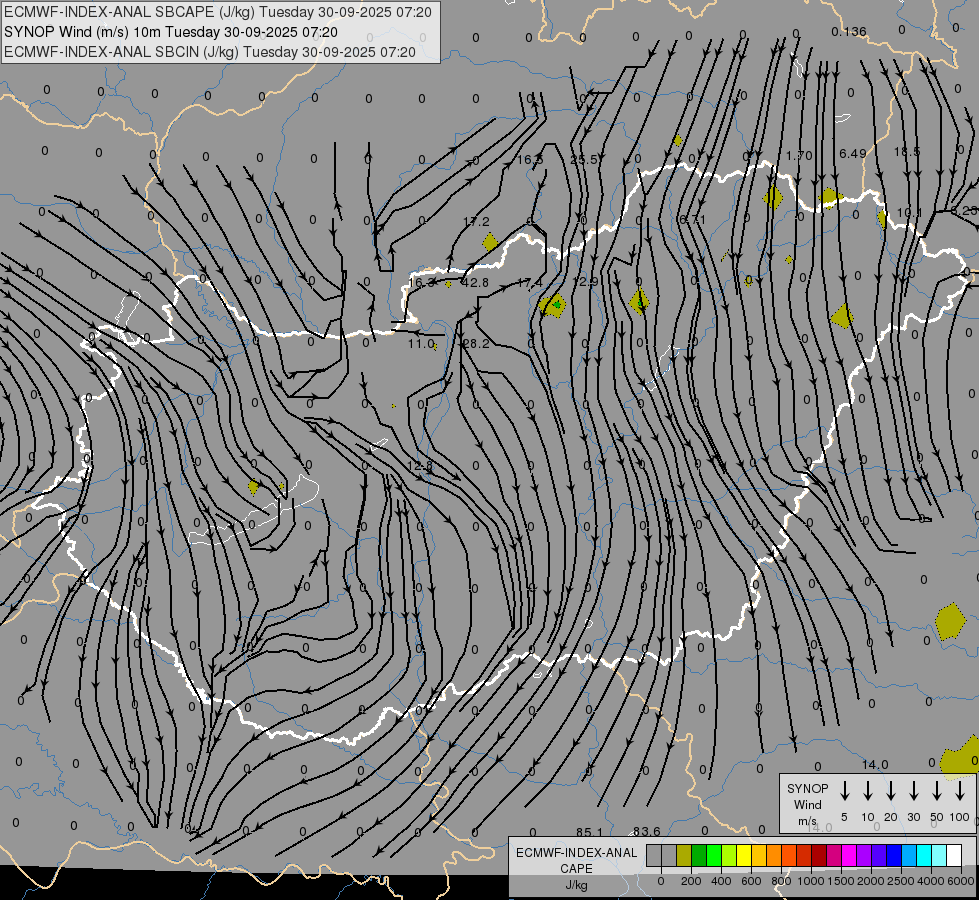This screenshot has width=979, height=900.
Task: Click the CAPE value '17.2' on the map
Action: point(476,222)
